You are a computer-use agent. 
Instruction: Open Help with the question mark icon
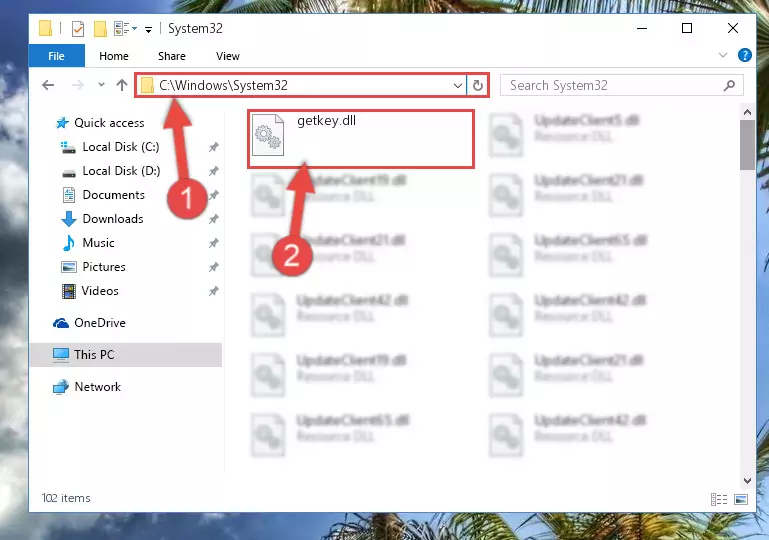click(x=744, y=55)
